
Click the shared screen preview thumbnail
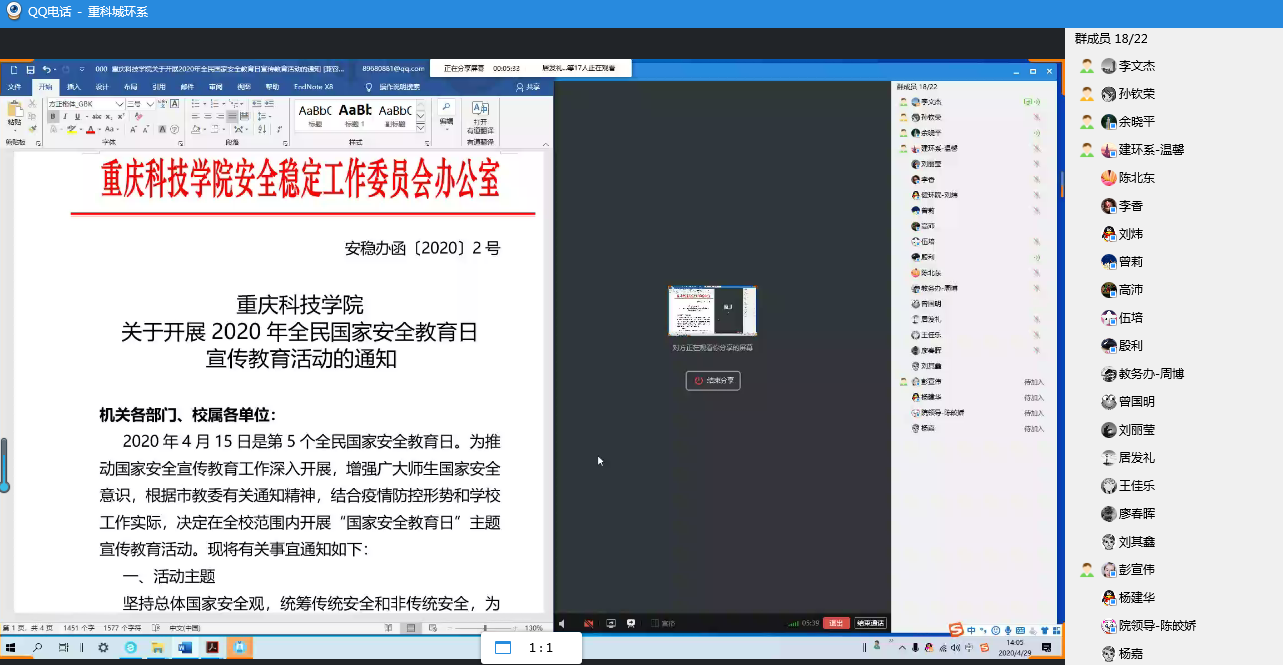point(713,311)
